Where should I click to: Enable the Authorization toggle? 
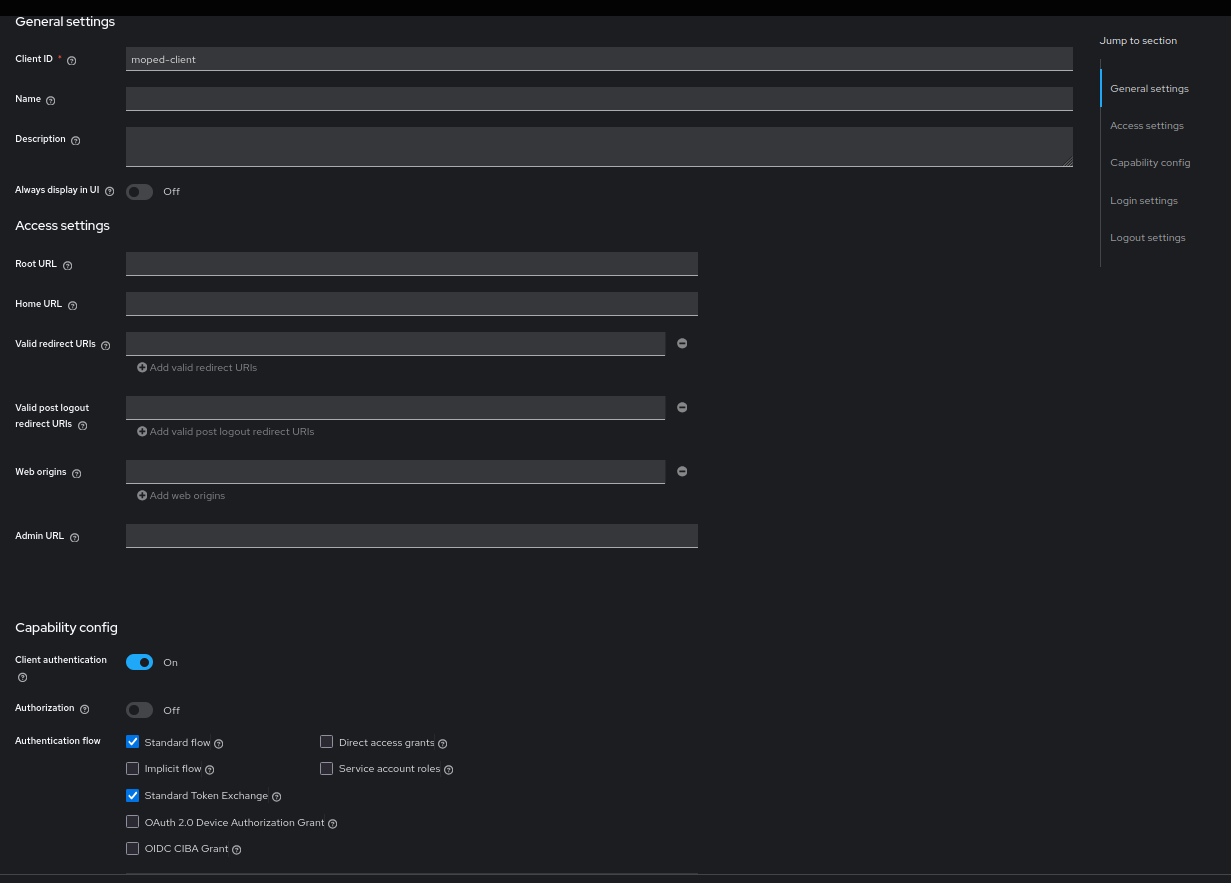139,710
